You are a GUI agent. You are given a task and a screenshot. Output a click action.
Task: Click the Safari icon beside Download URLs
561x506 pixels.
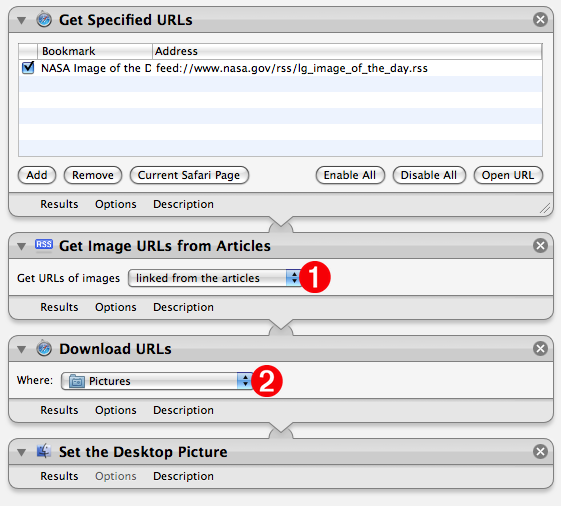(x=44, y=348)
